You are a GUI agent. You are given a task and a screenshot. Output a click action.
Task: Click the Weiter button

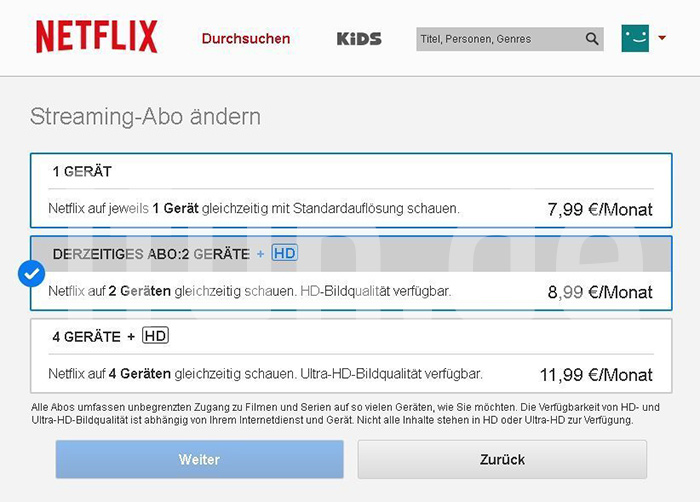click(200, 459)
